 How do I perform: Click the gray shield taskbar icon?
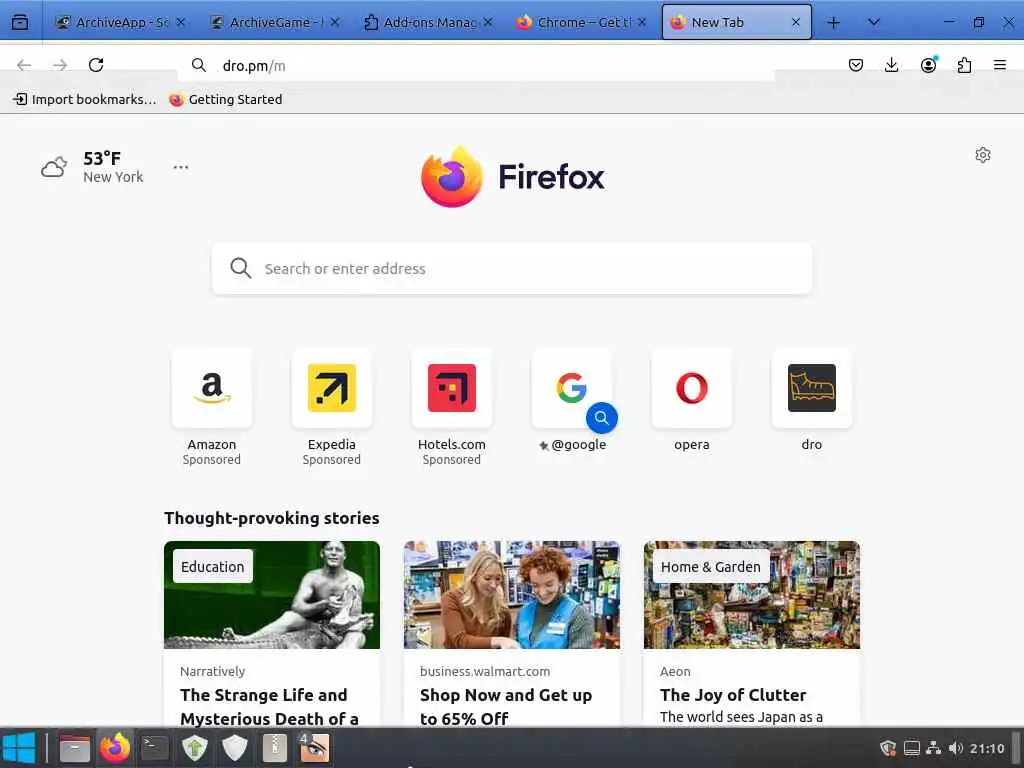pyautogui.click(x=234, y=748)
